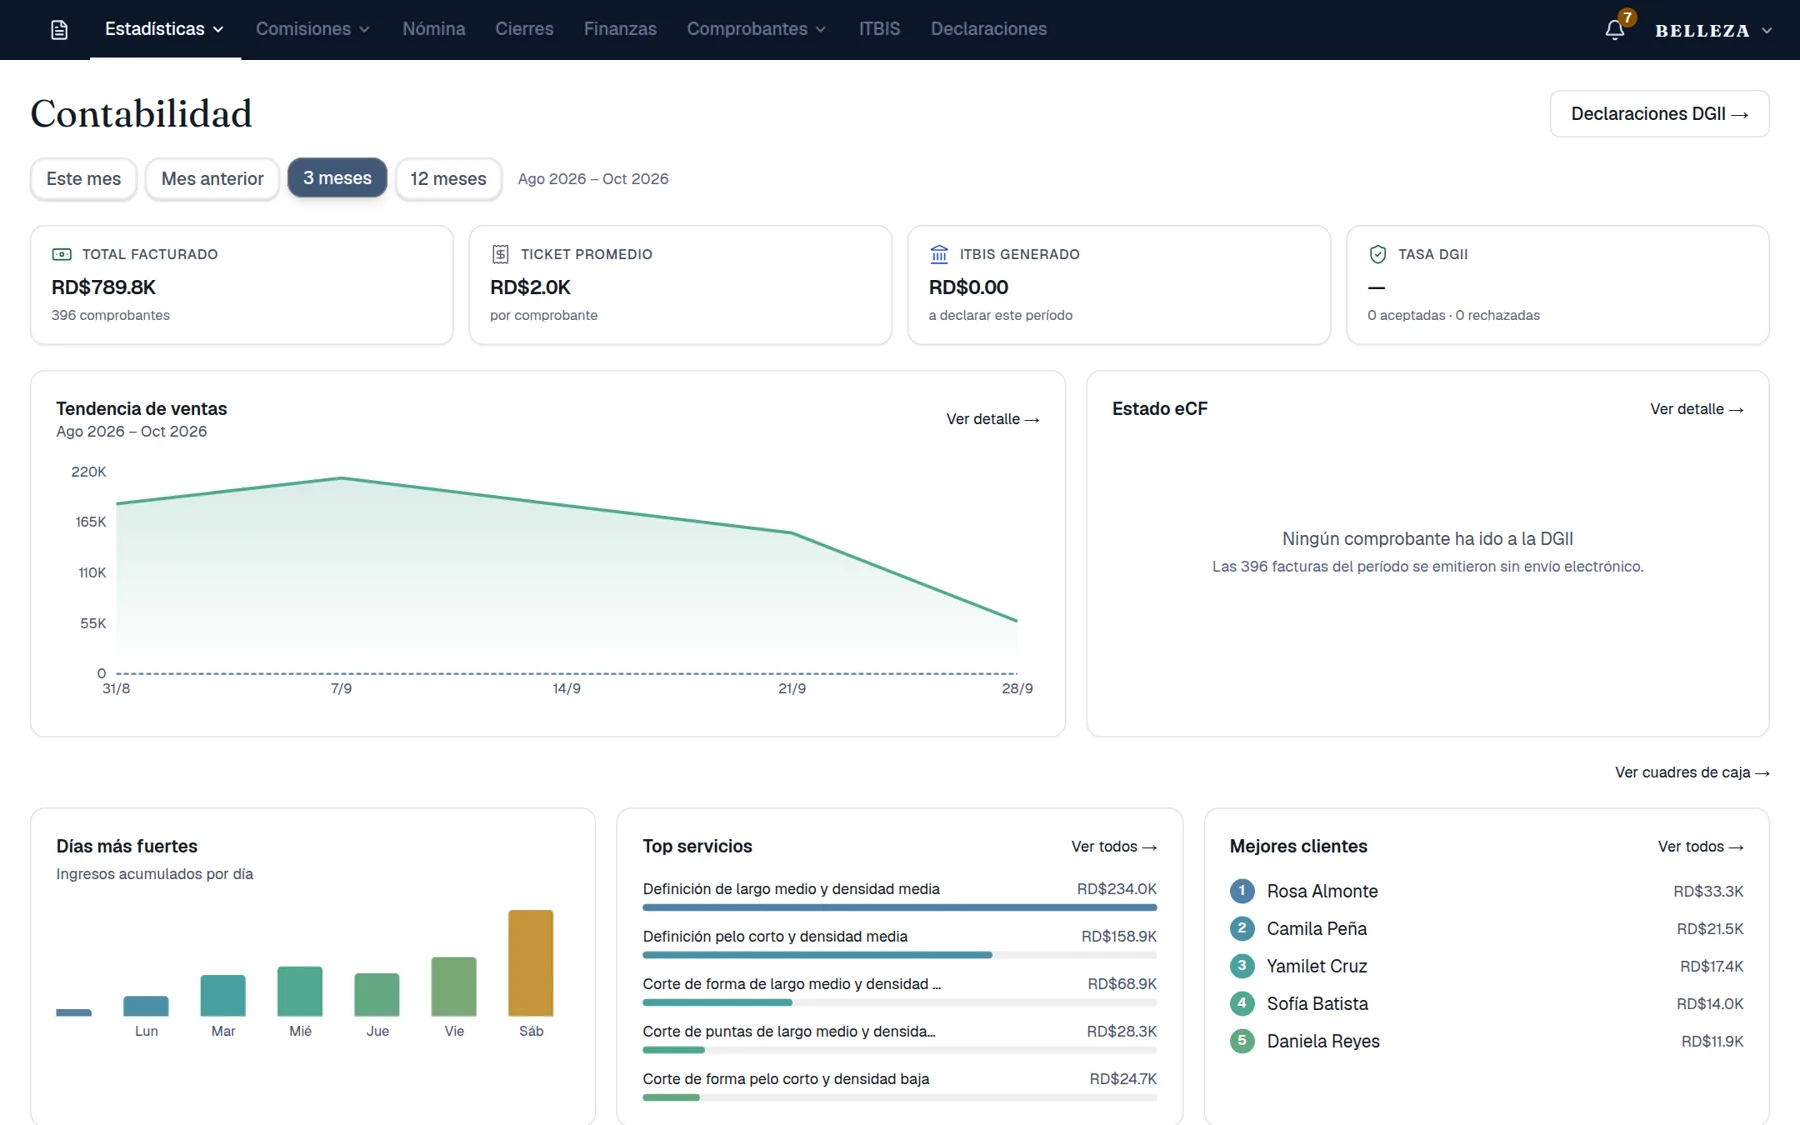Open Ver todos in Mejores clientes
This screenshot has height=1125, width=1800.
coord(1701,846)
